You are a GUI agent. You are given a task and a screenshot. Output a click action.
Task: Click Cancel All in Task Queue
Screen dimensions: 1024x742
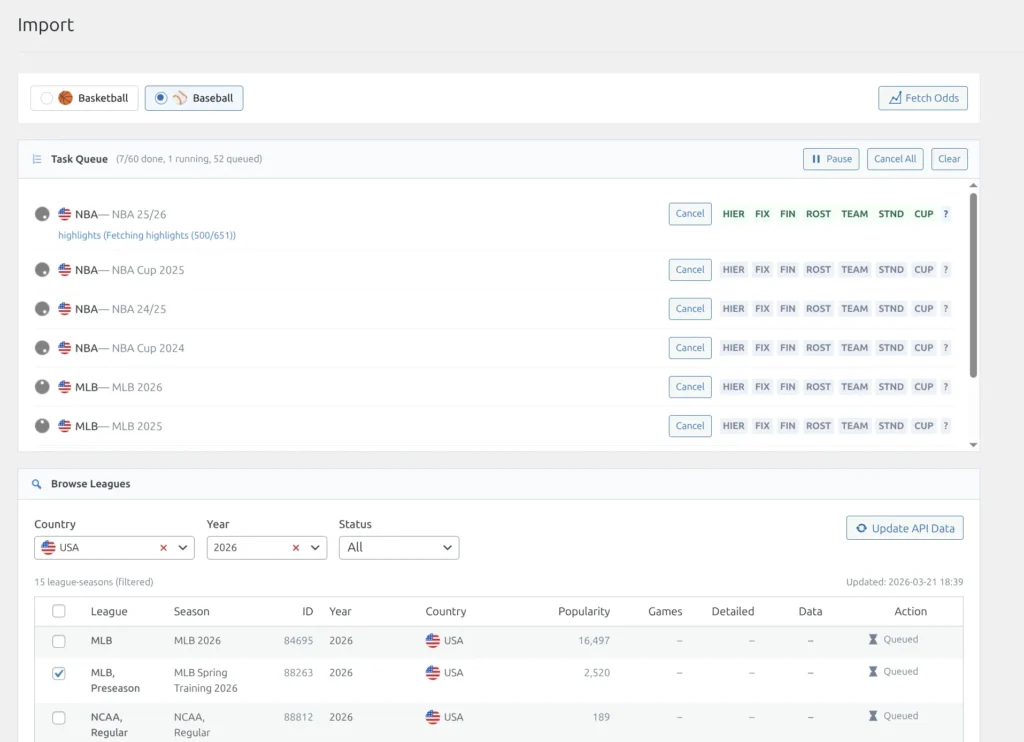pyautogui.click(x=895, y=159)
